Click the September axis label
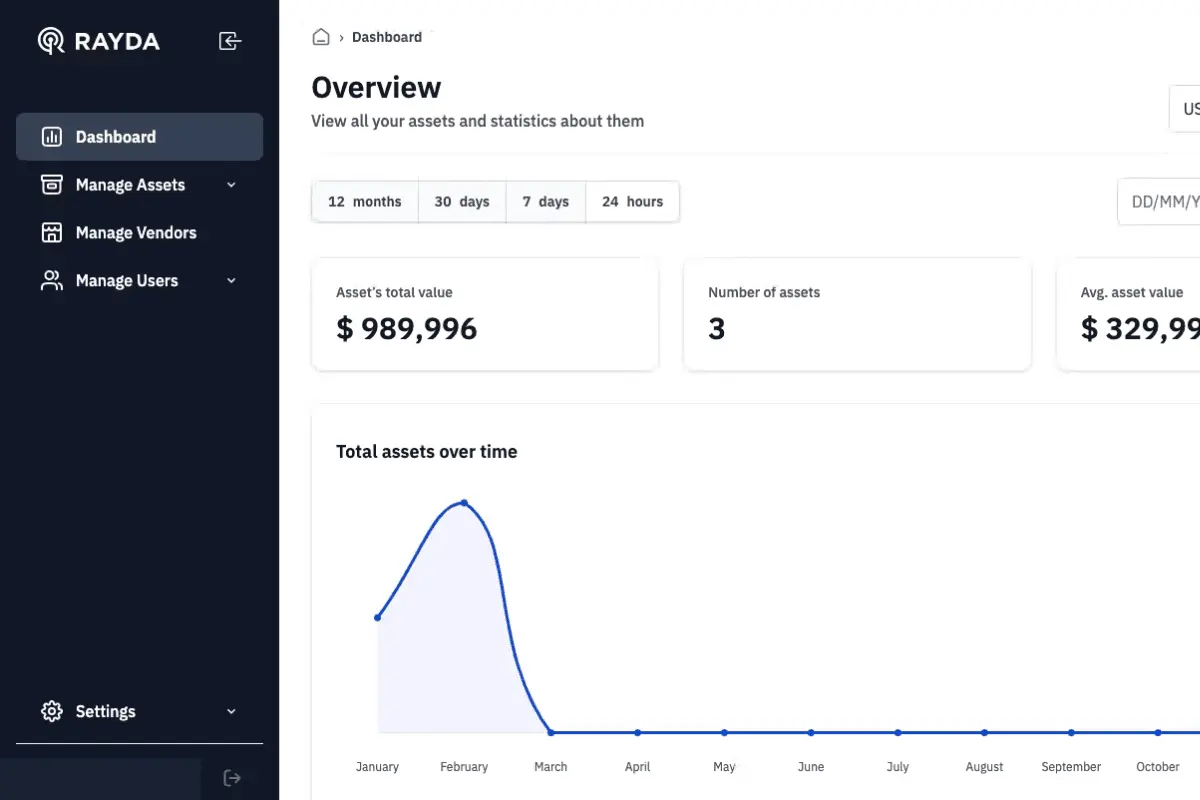Screen dimensions: 1200x800 (1071, 767)
